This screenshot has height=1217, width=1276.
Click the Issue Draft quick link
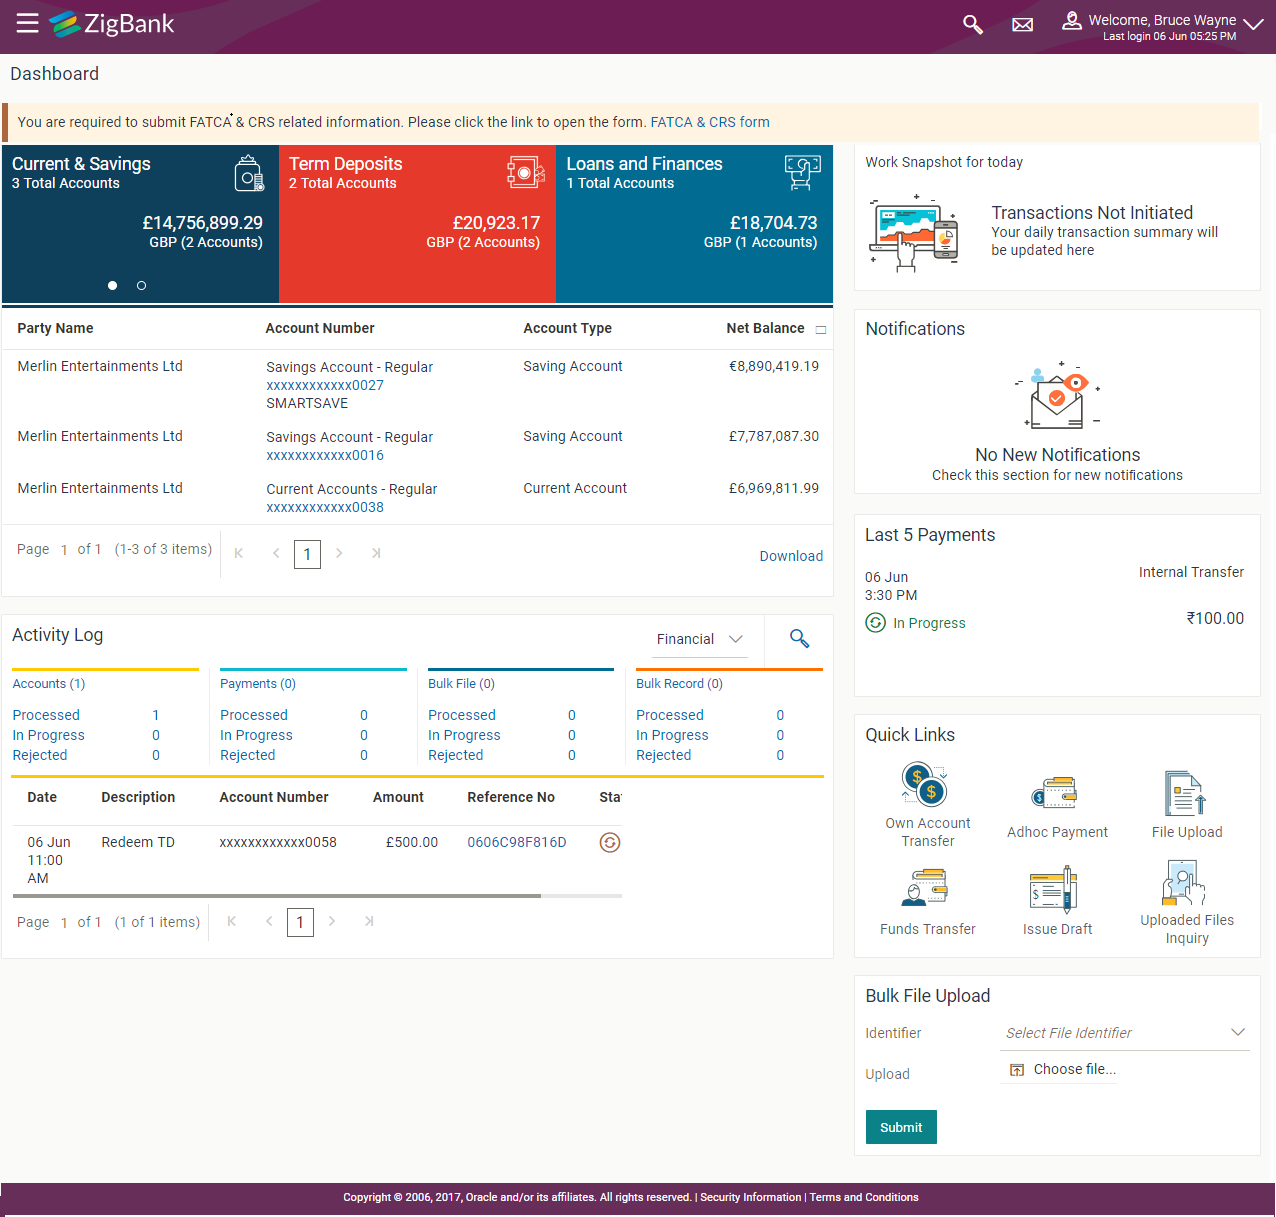point(1057,898)
